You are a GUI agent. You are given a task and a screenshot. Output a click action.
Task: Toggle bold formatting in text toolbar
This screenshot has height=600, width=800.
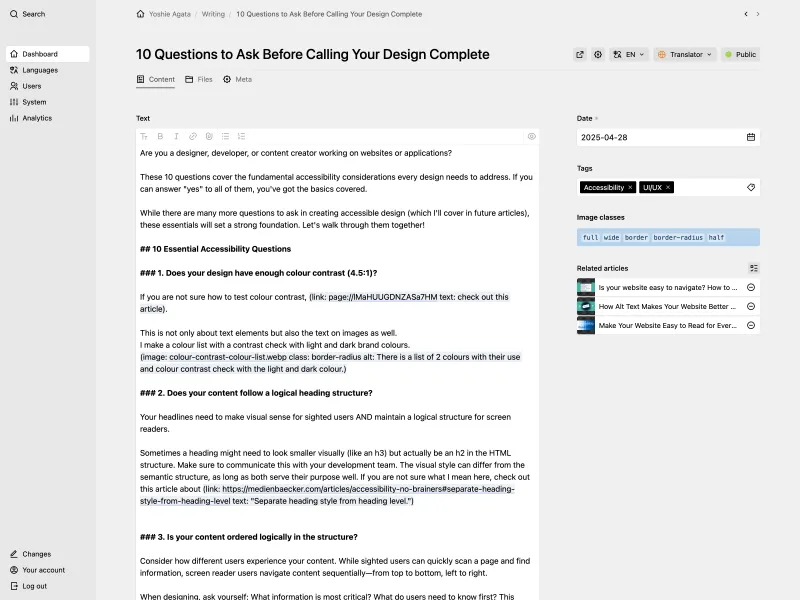click(160, 136)
